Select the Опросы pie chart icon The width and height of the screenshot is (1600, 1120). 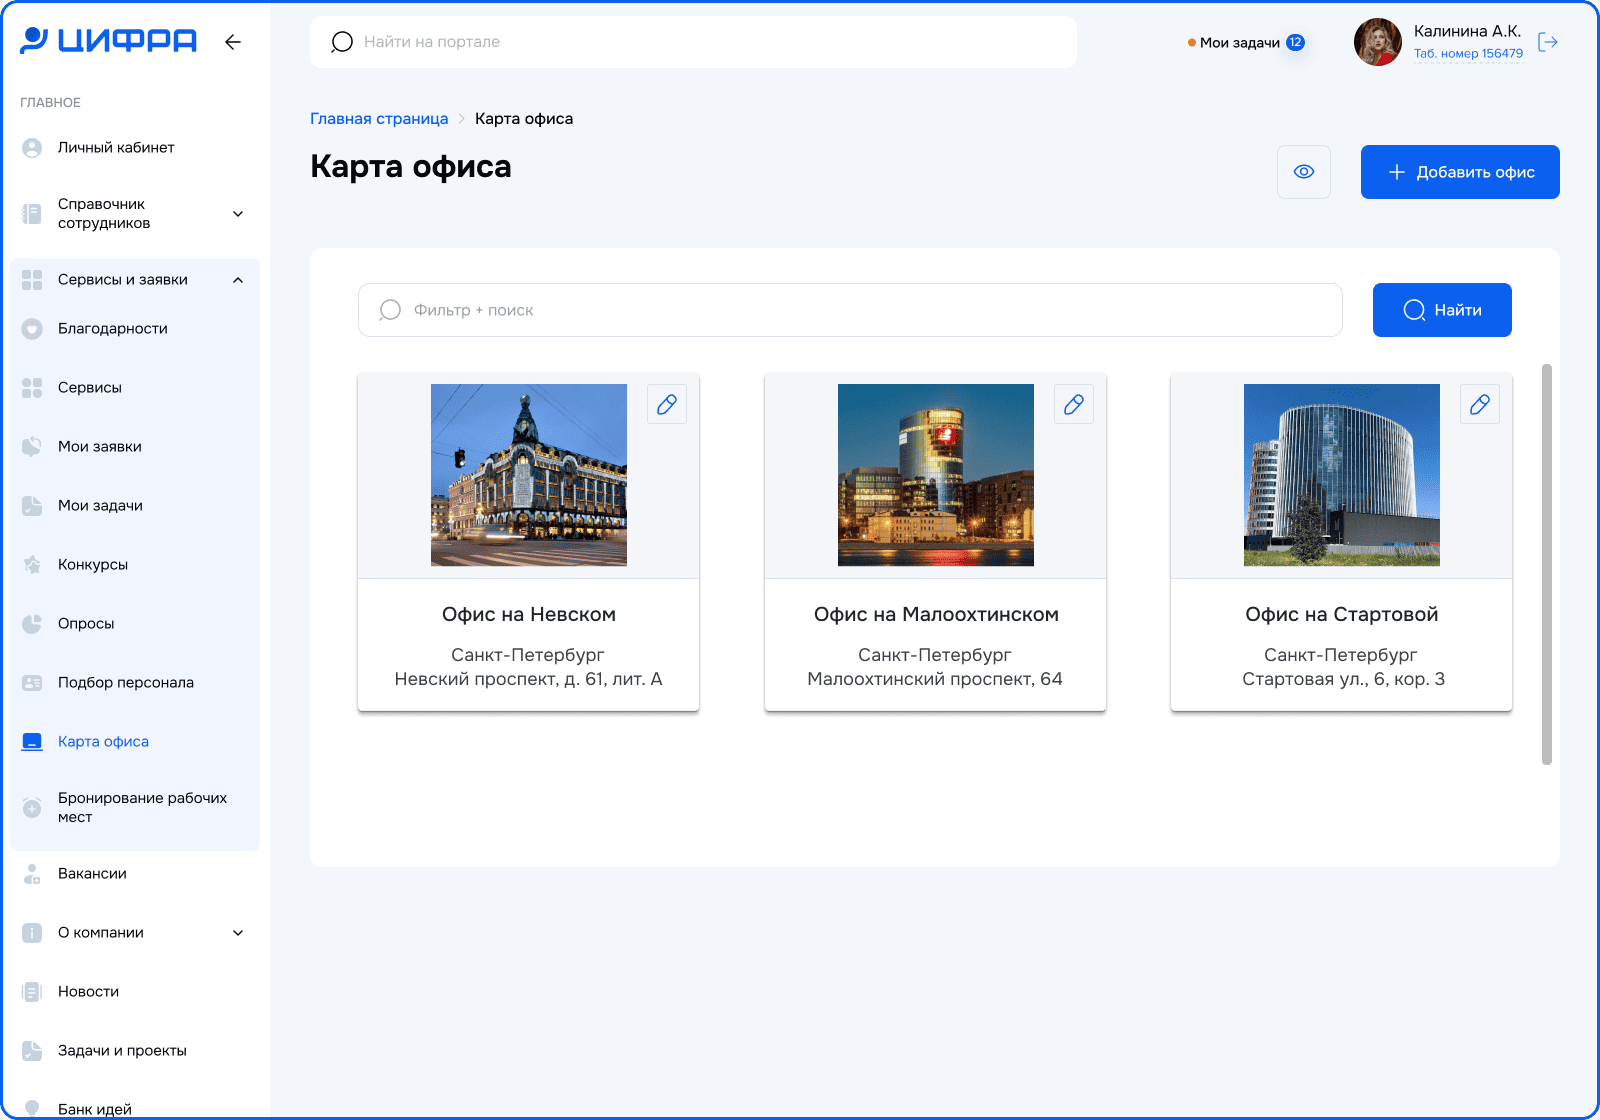tap(32, 623)
